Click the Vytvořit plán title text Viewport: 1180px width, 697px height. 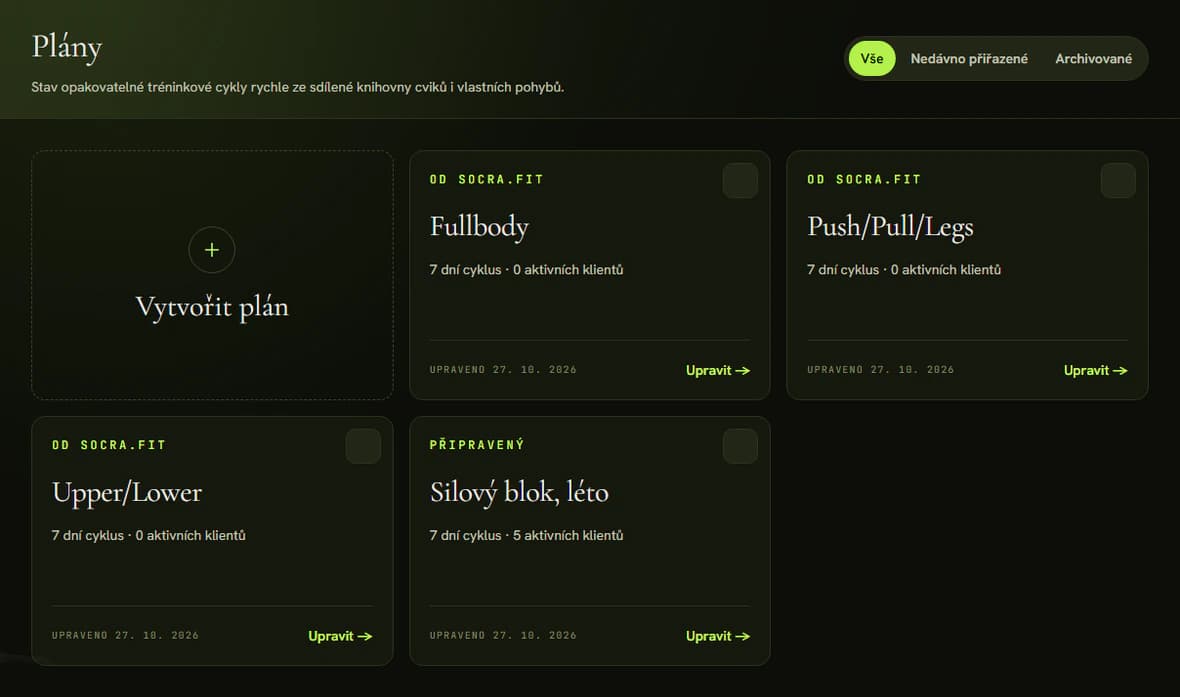[x=212, y=307]
